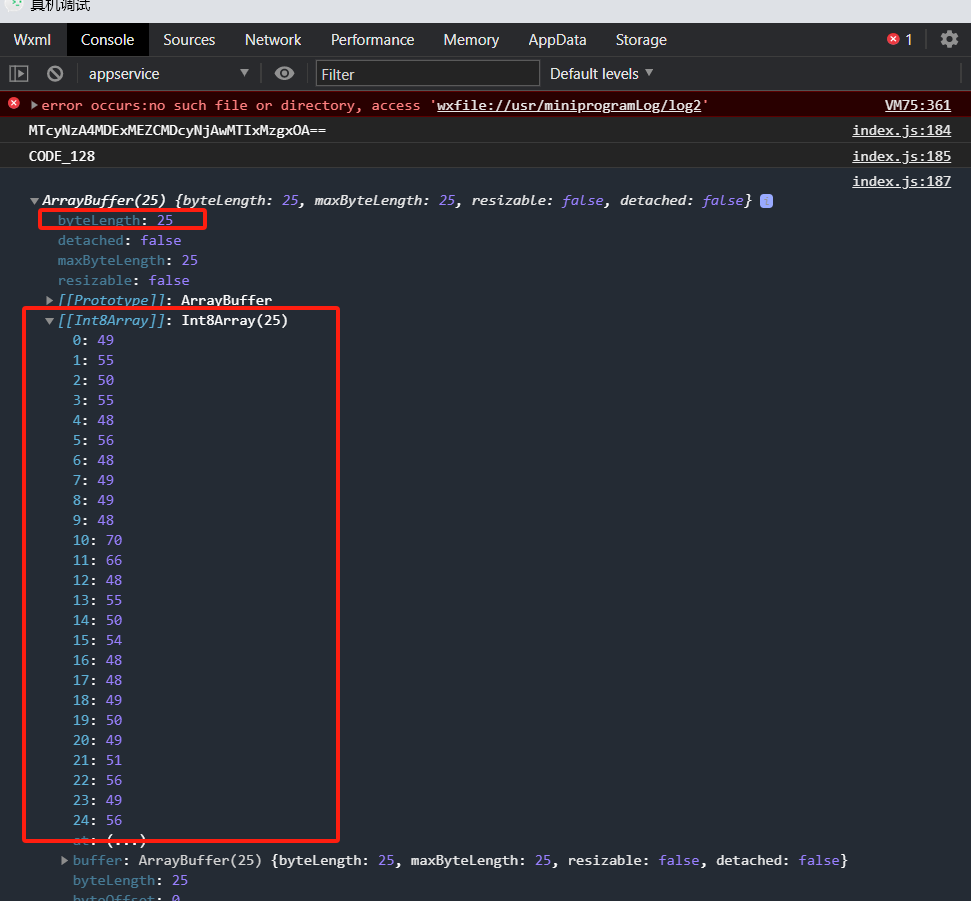Click array entry 21: 51

[97, 760]
